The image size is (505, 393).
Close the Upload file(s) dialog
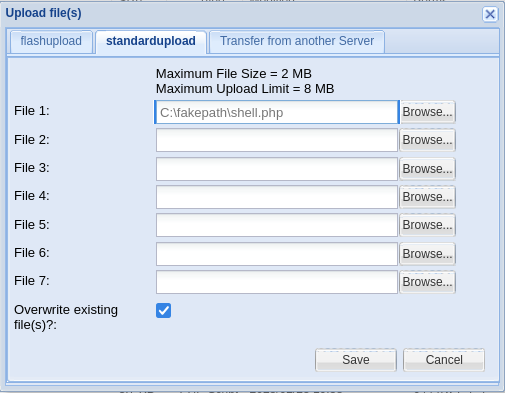click(490, 14)
